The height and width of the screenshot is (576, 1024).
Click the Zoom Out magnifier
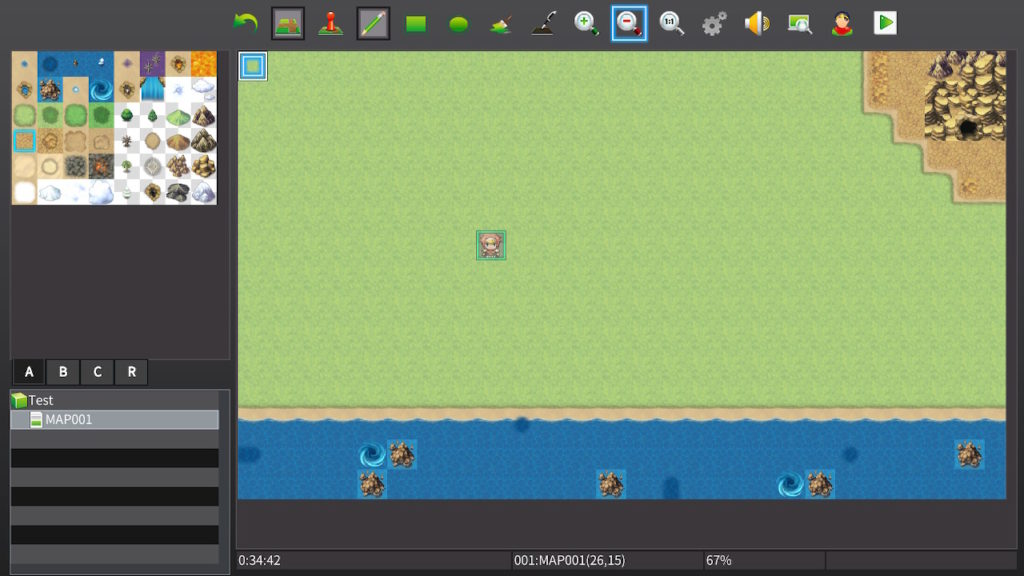(629, 23)
